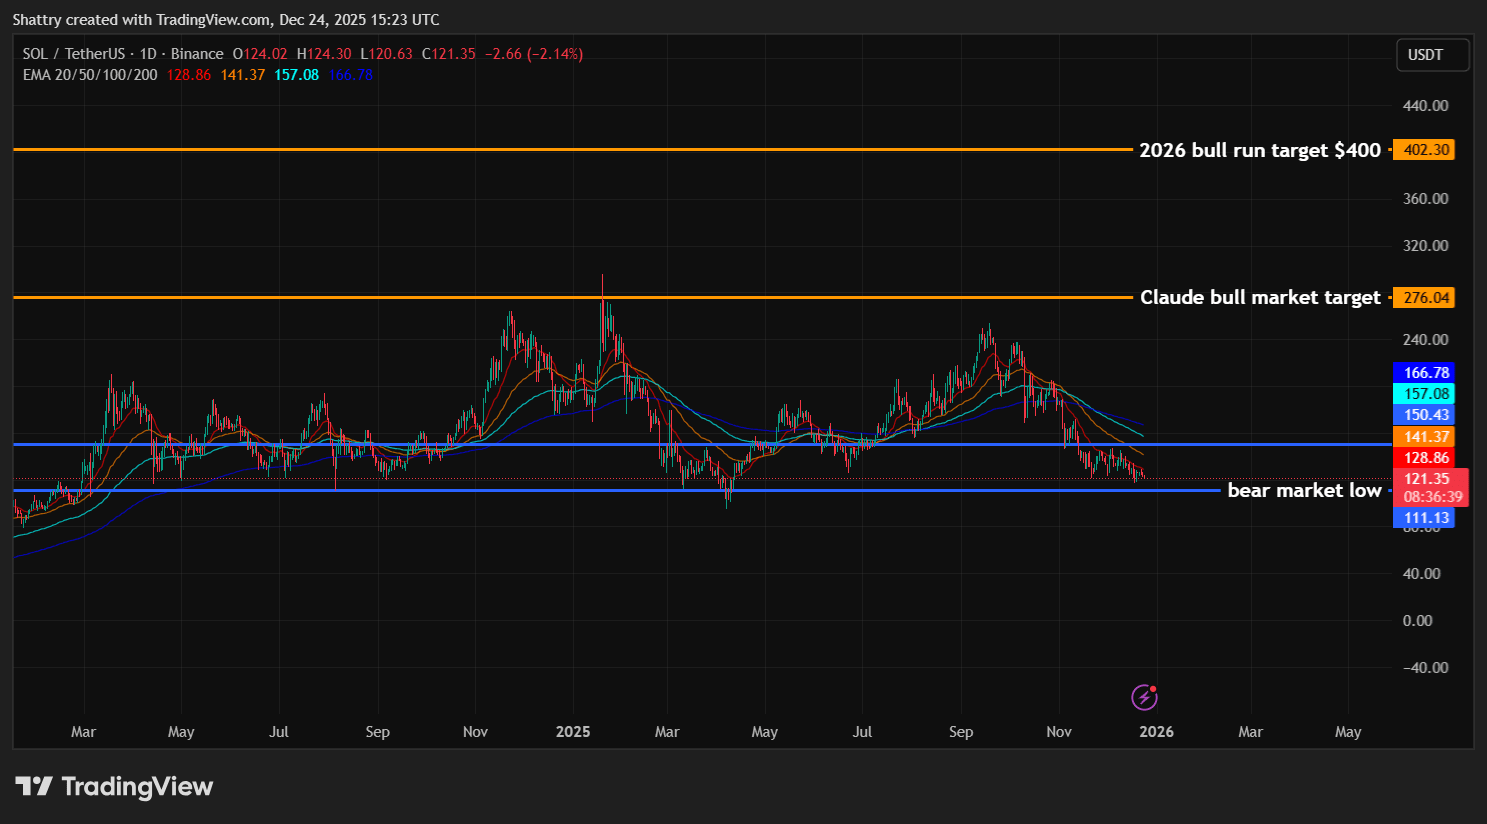Click the "bear market low" text label
The height and width of the screenshot is (824, 1487).
[1303, 490]
